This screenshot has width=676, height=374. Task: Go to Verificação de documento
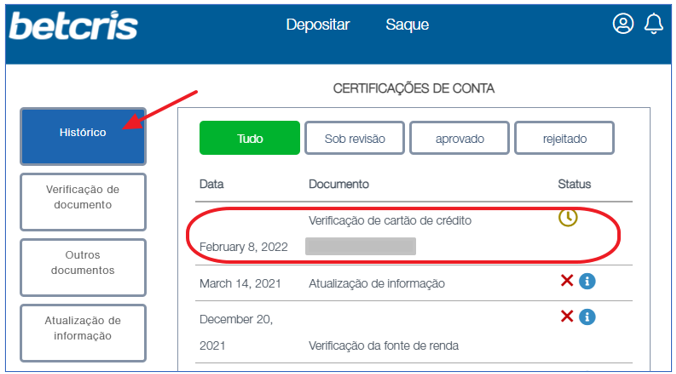83,202
